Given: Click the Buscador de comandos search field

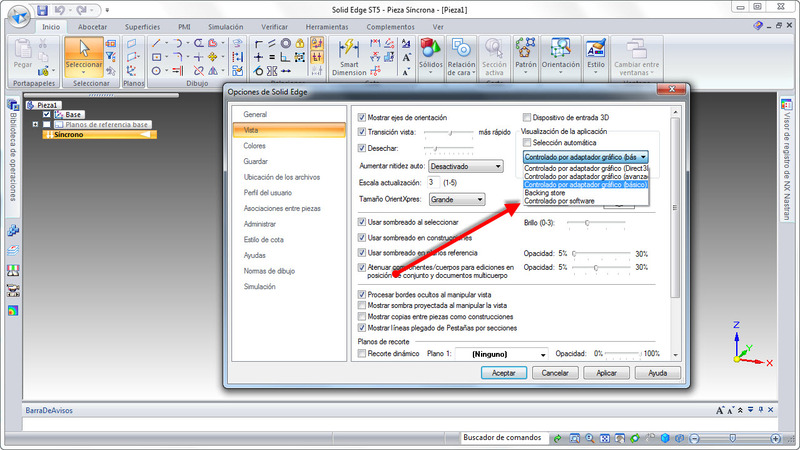Looking at the screenshot, I should click(x=504, y=437).
